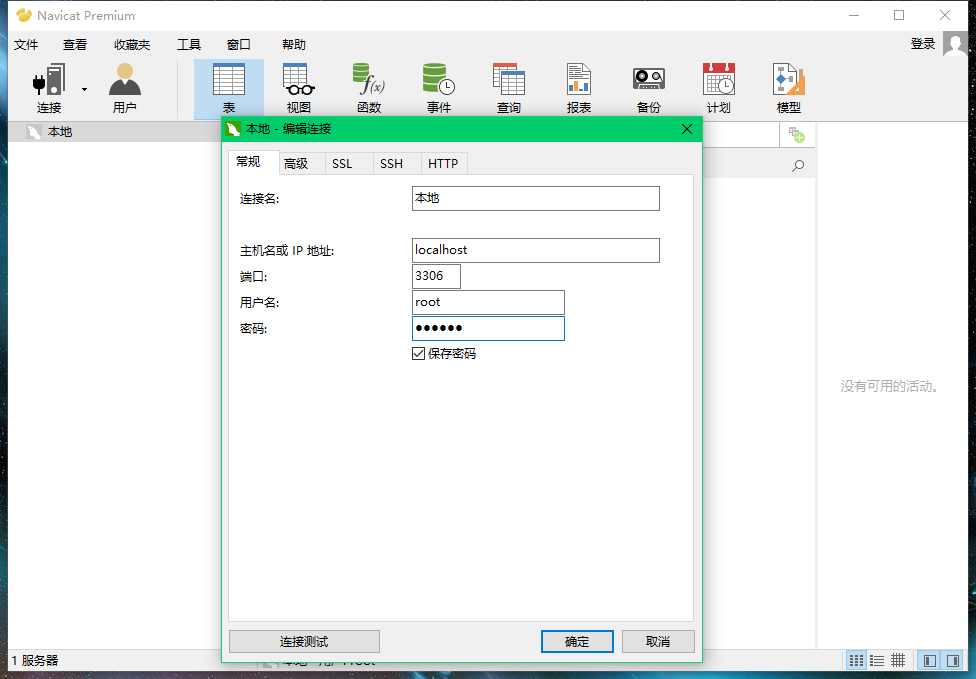This screenshot has width=976, height=679.
Task: Switch to the SSH tab
Action: [392, 163]
